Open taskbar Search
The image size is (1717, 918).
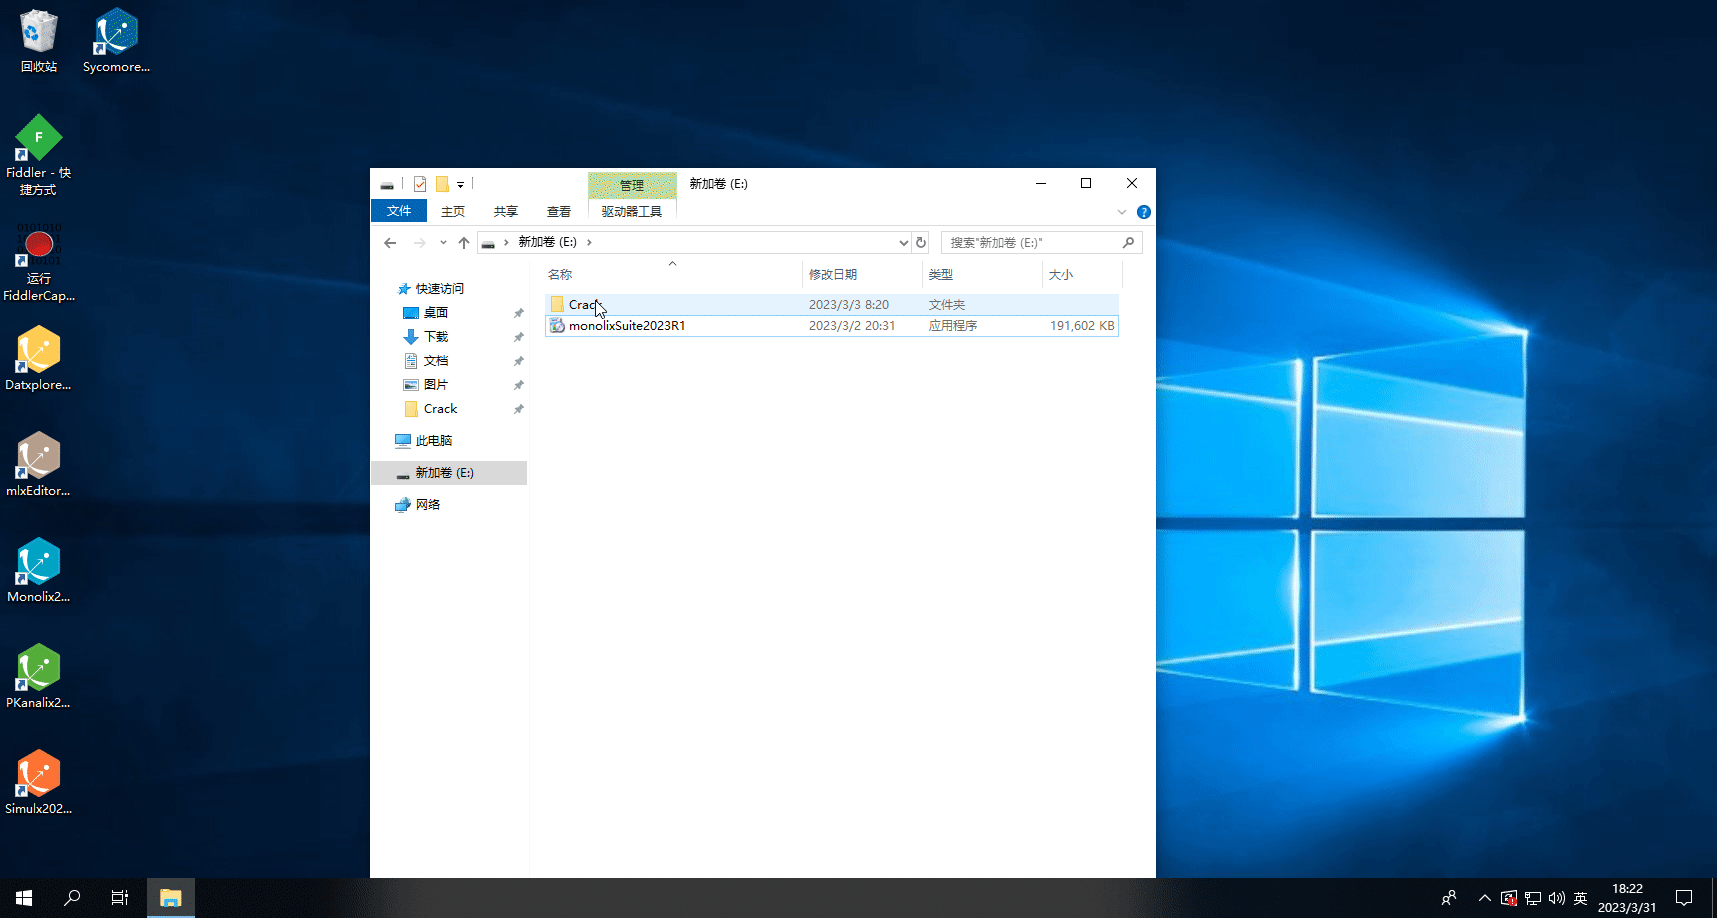(72, 898)
